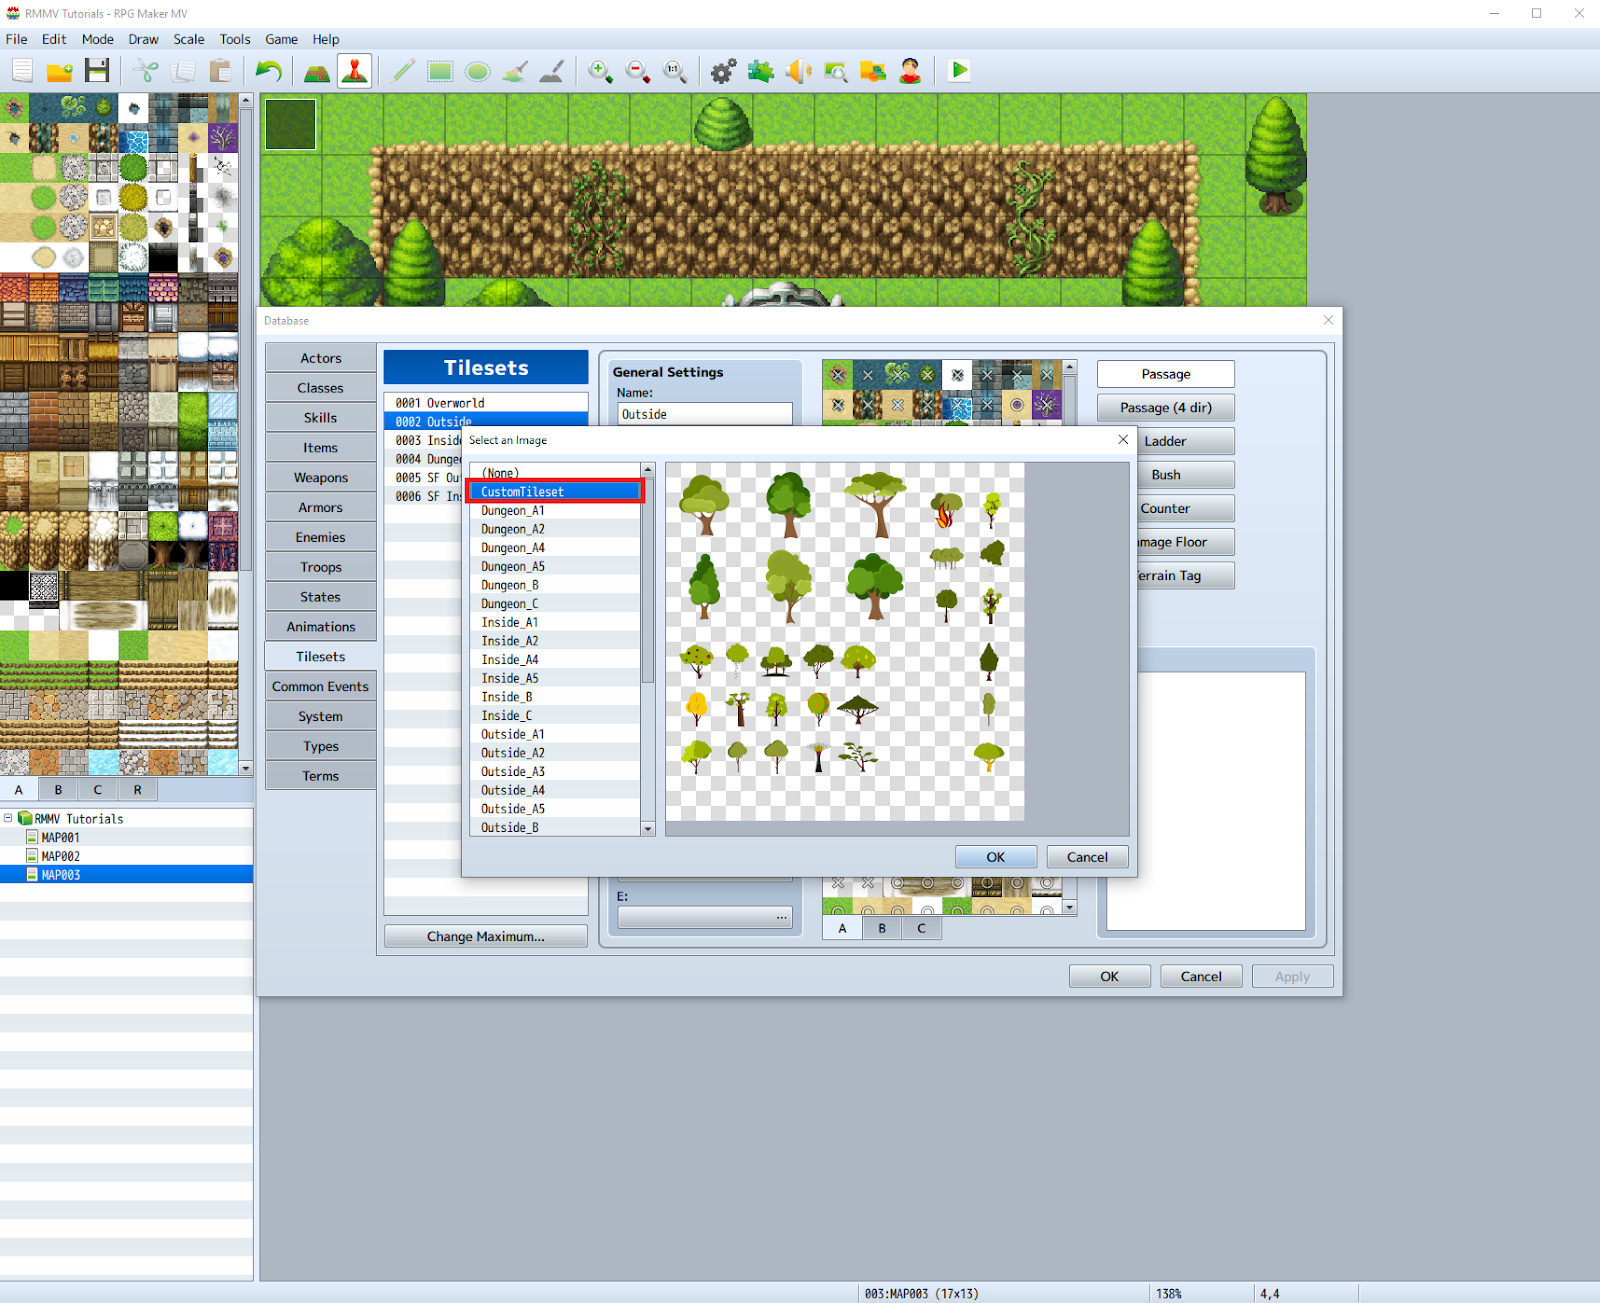Click the tileset Name input field
The image size is (1600, 1303).
coord(705,414)
